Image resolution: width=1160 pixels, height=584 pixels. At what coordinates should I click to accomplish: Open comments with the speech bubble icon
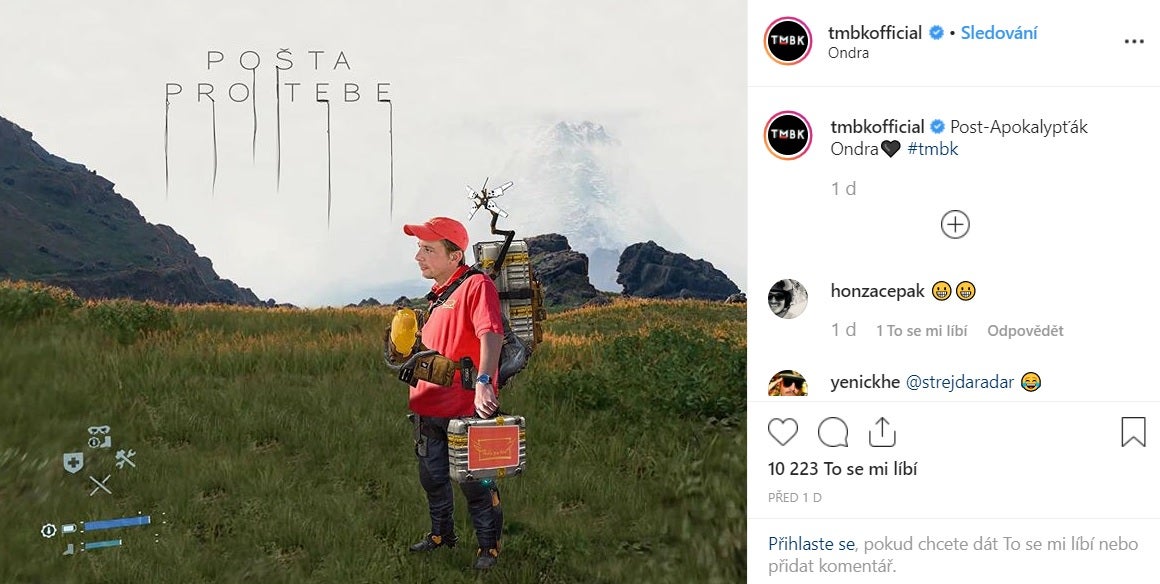[833, 432]
